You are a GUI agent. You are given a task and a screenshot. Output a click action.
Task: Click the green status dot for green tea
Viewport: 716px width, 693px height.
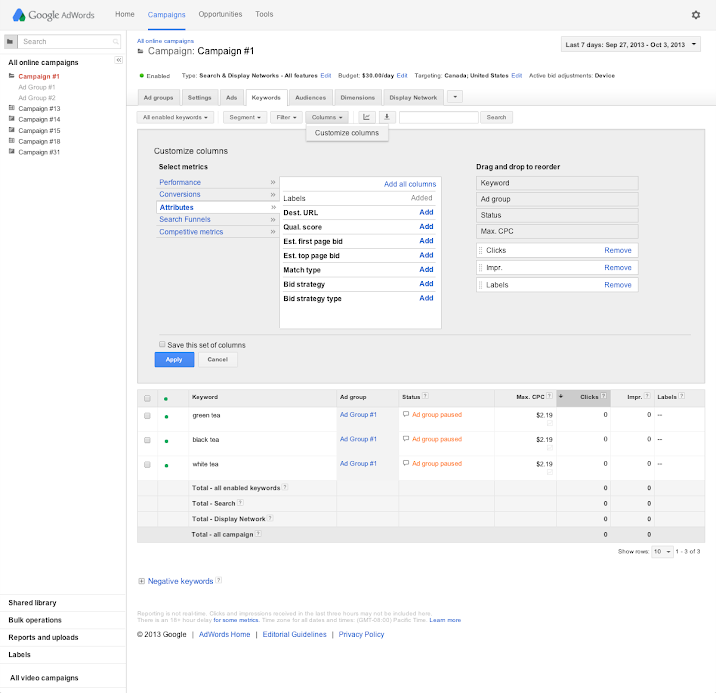pos(166,415)
